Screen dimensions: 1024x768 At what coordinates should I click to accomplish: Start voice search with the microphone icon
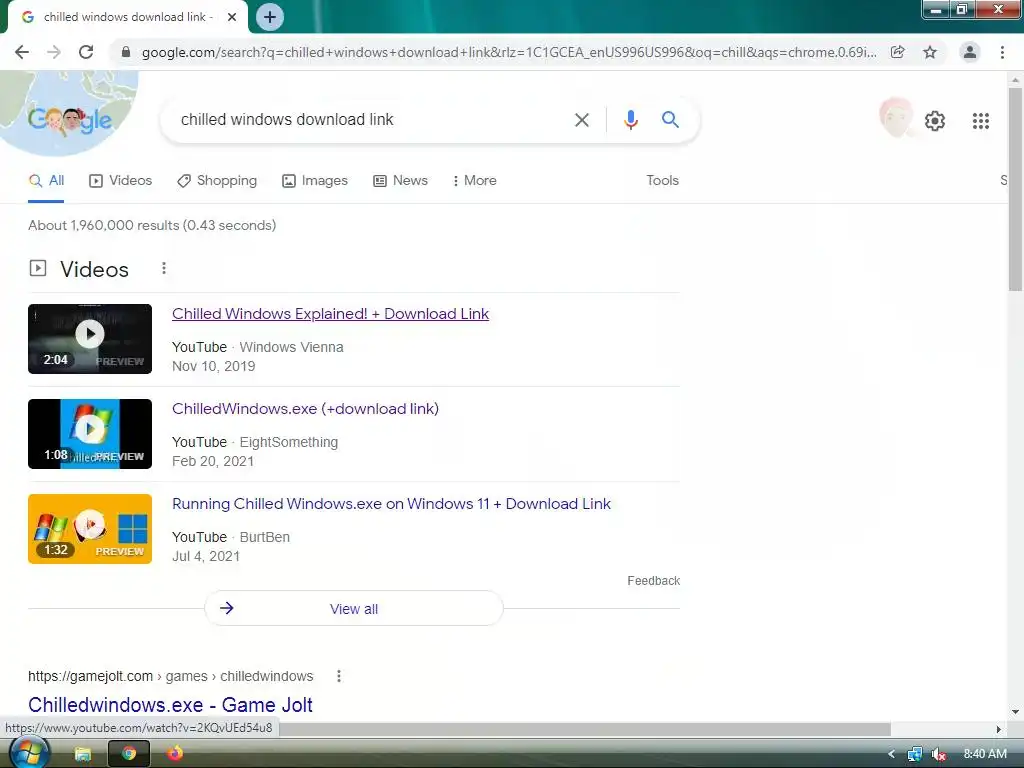click(630, 120)
